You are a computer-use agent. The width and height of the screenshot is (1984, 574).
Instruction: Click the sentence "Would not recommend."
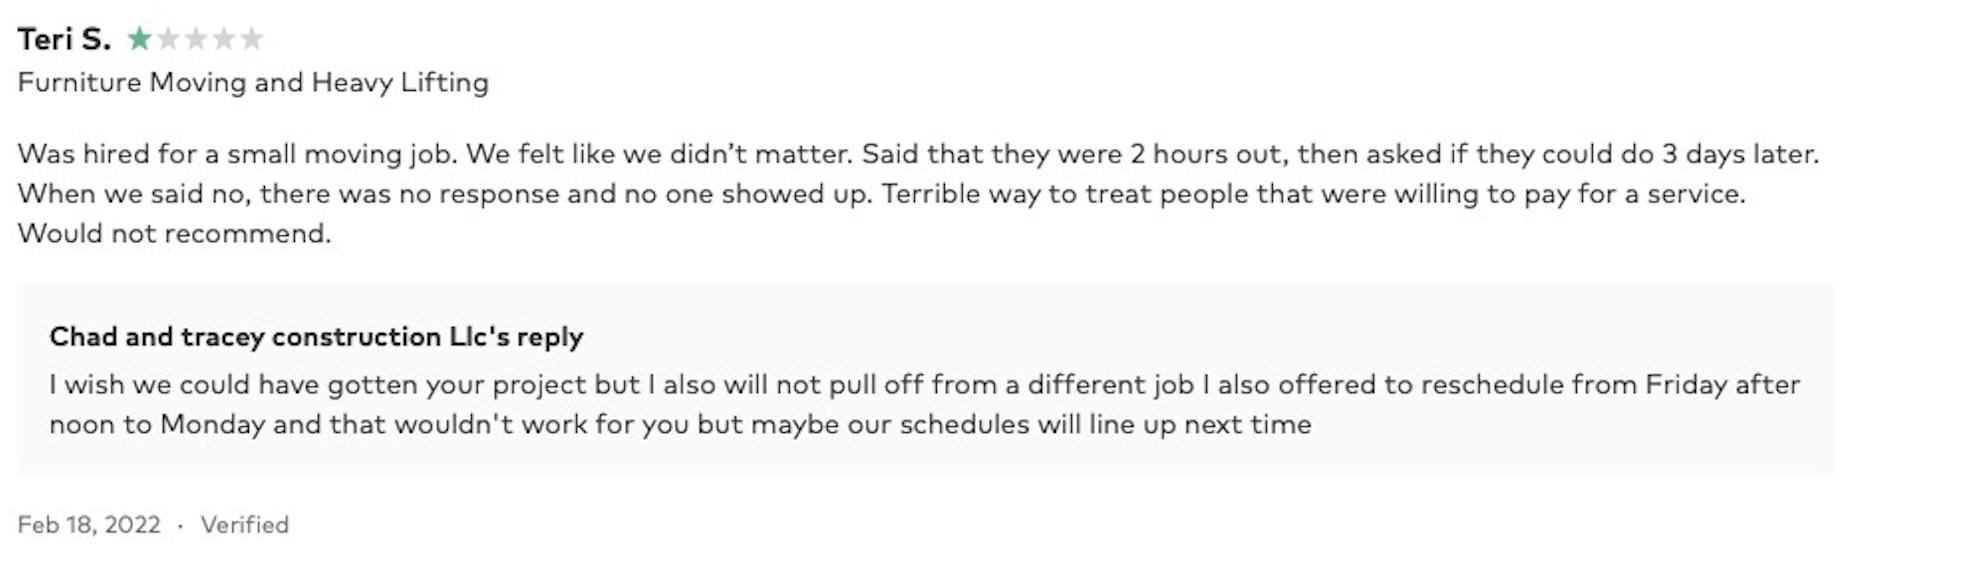click(x=174, y=233)
